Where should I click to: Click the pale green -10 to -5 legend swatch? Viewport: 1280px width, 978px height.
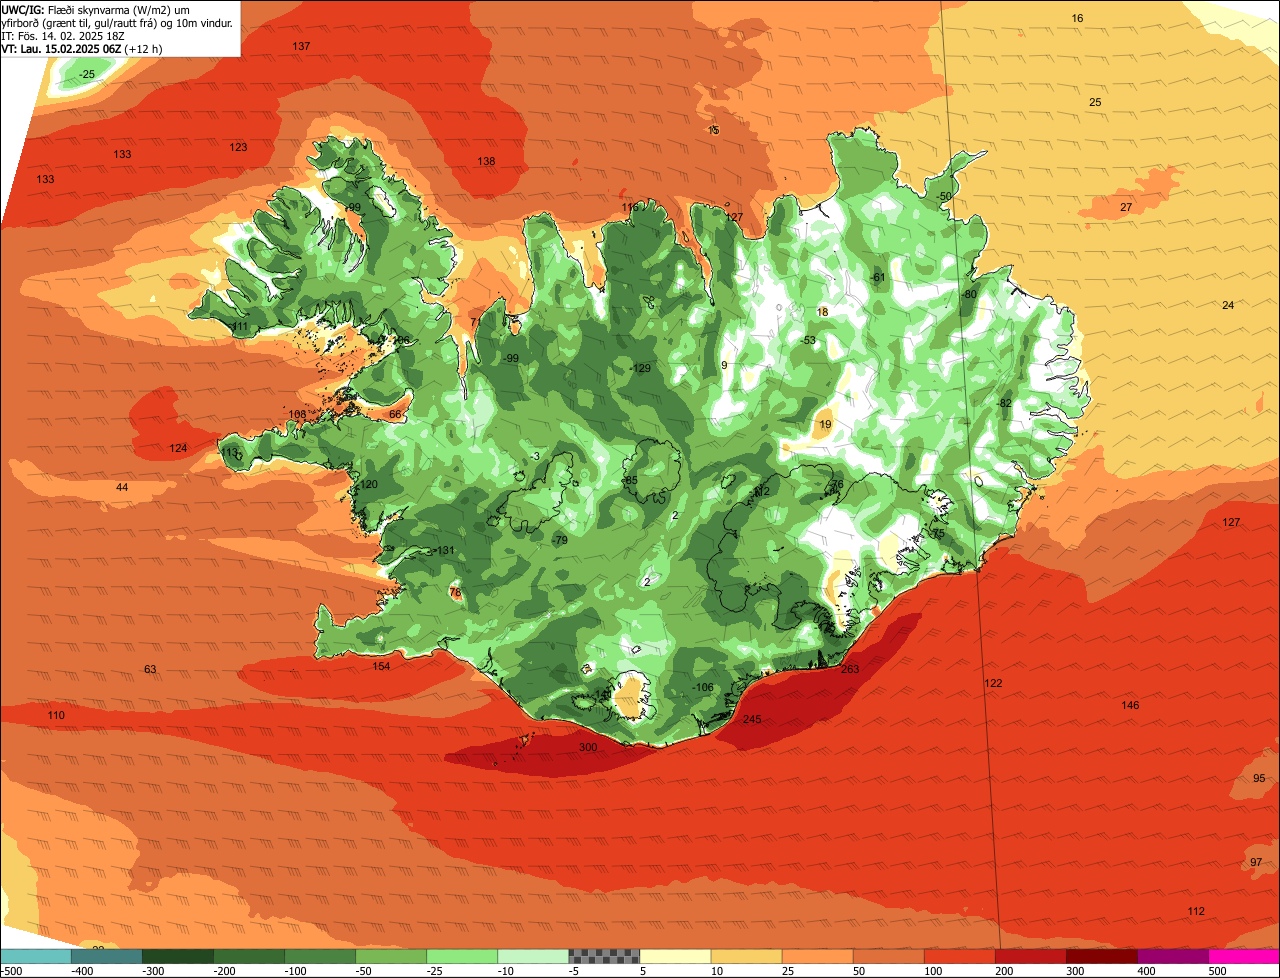pyautogui.click(x=533, y=956)
